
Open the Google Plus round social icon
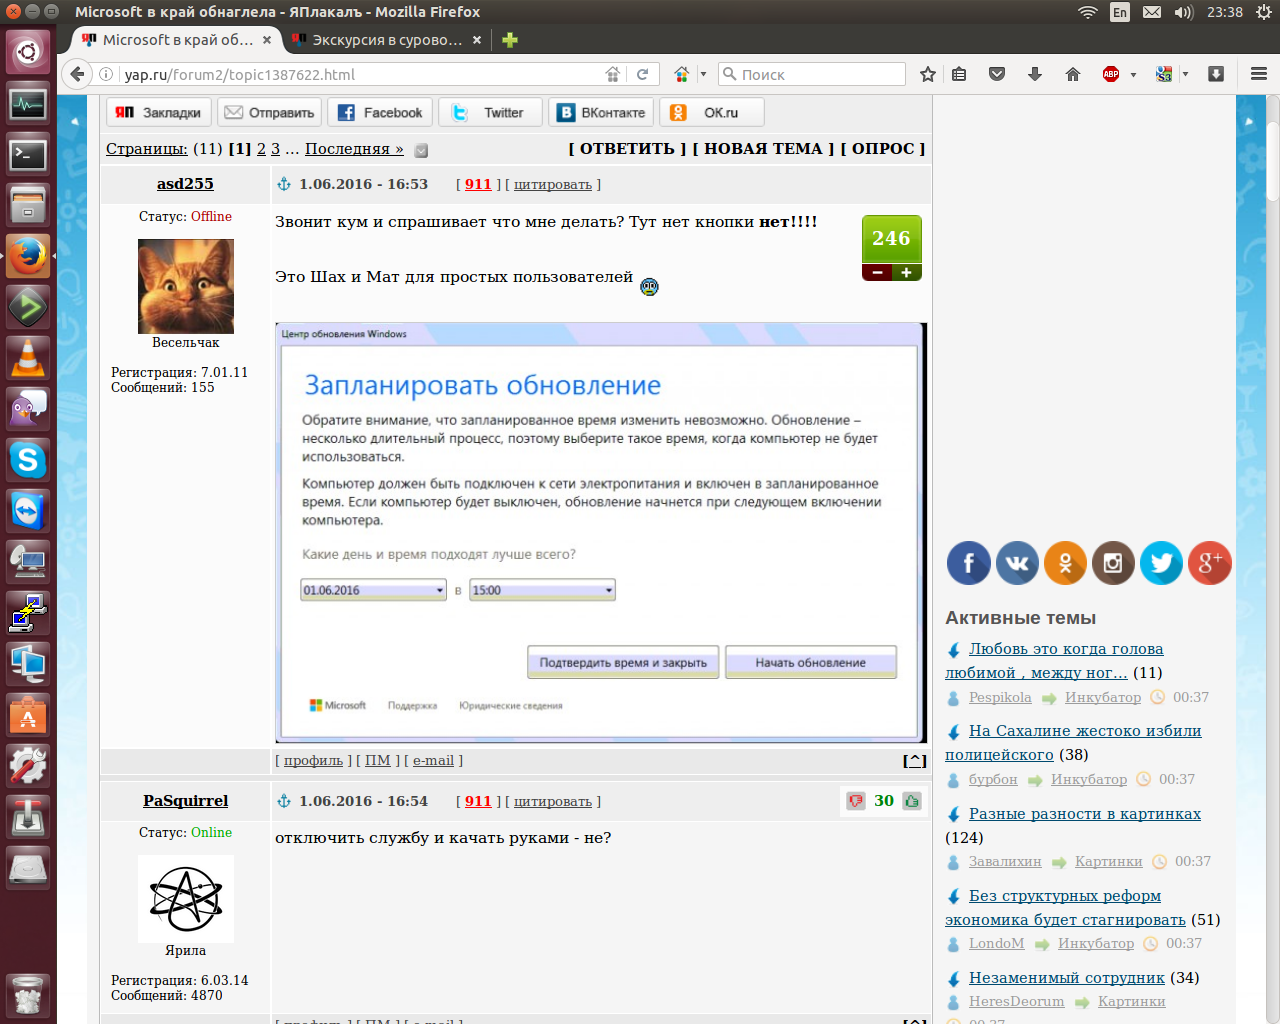[1209, 563]
